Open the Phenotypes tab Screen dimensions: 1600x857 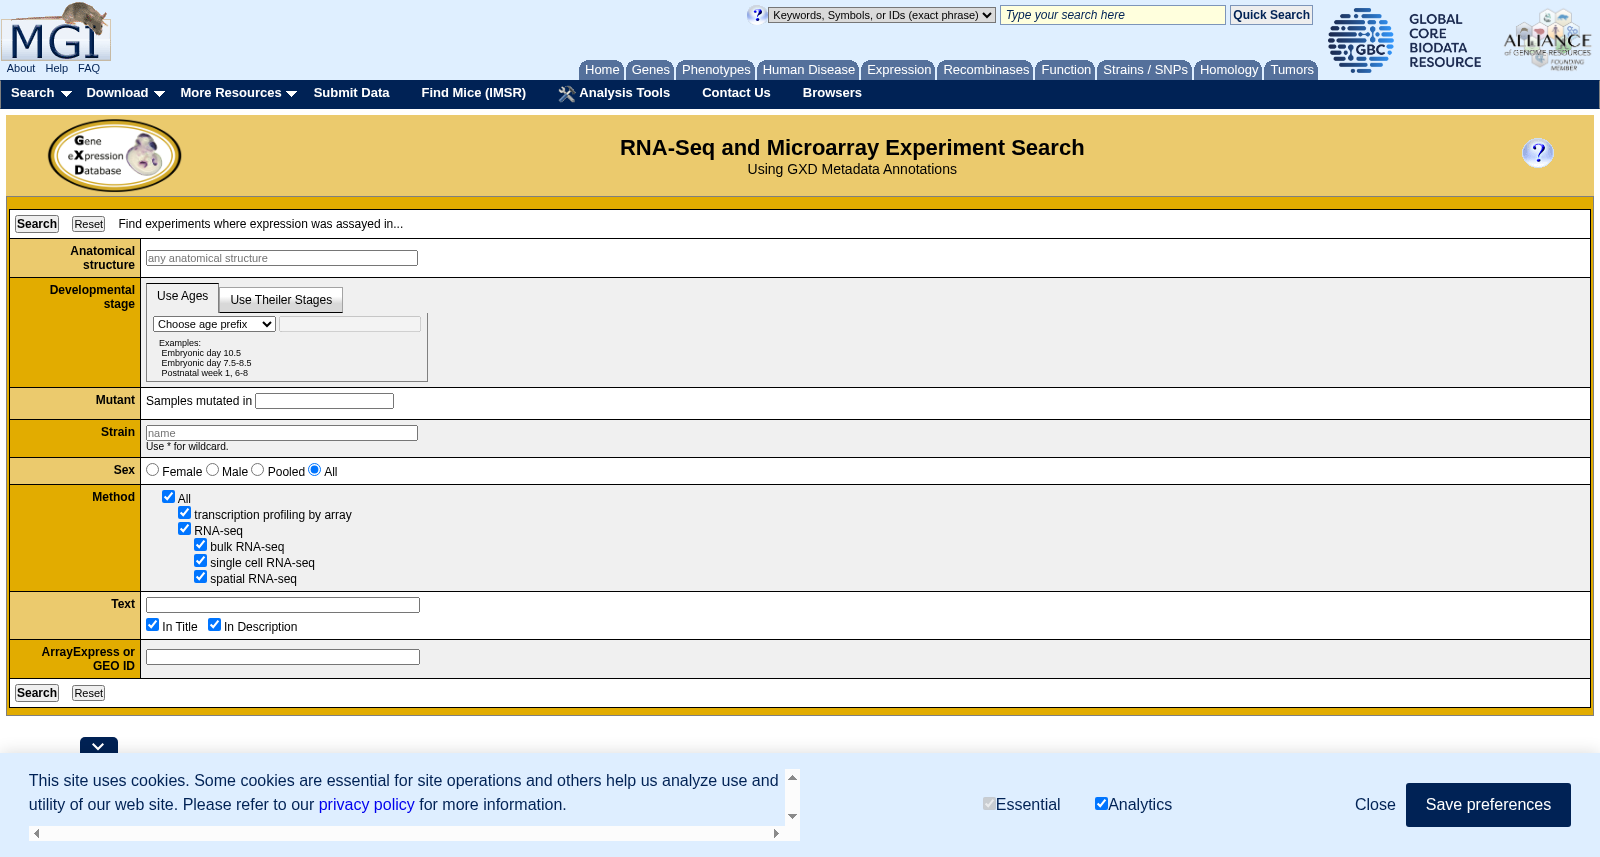tap(716, 70)
